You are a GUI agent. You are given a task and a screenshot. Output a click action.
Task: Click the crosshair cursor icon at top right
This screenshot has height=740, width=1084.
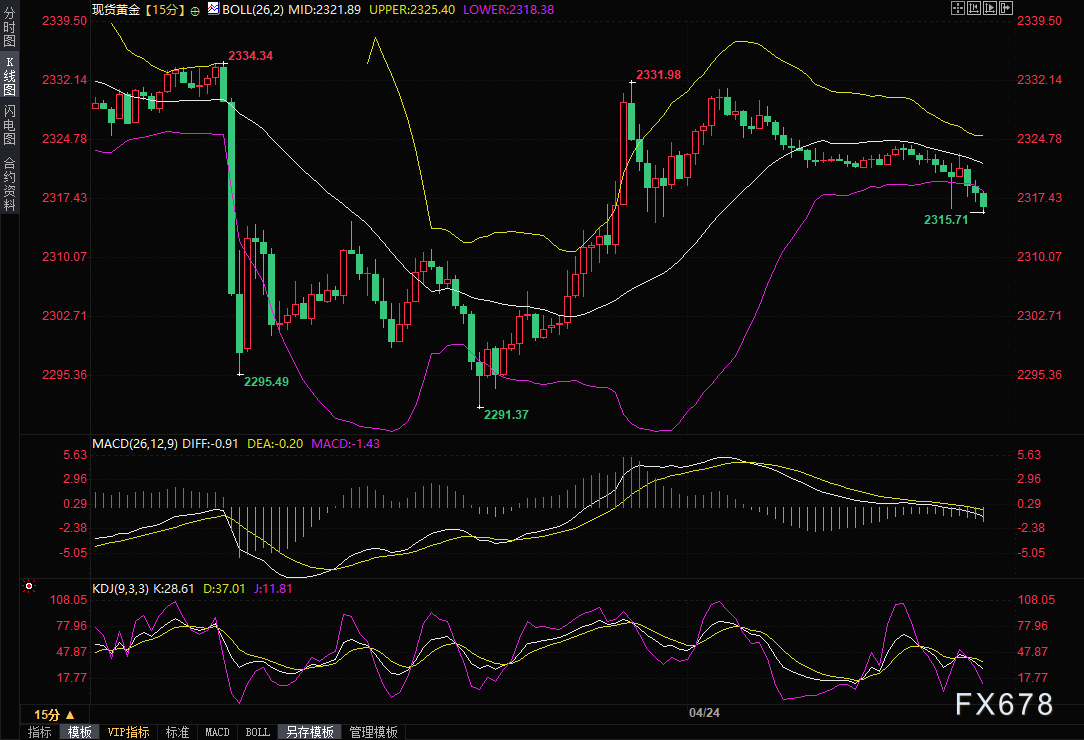[957, 8]
